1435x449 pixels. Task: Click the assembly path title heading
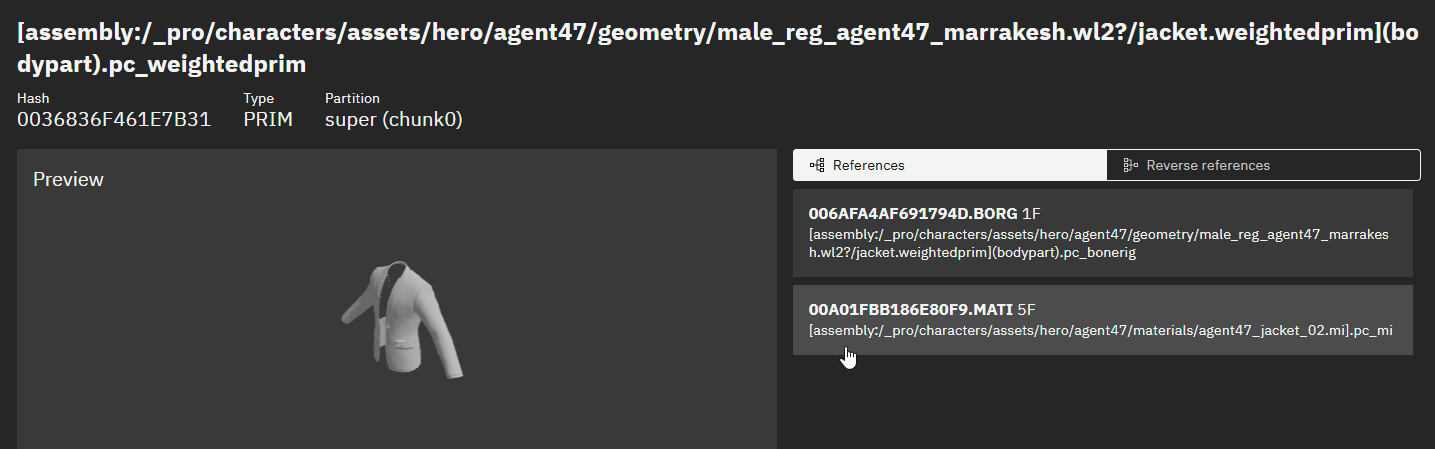(x=717, y=49)
